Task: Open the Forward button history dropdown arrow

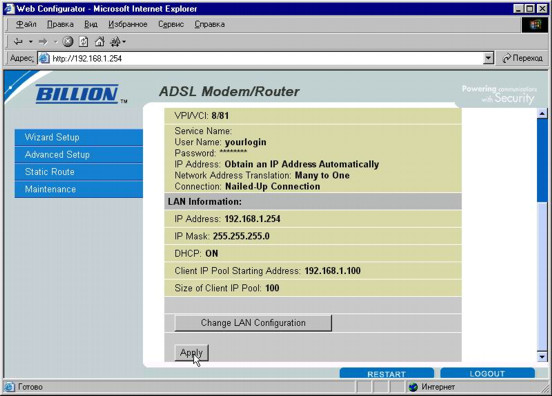Action: click(x=56, y=42)
